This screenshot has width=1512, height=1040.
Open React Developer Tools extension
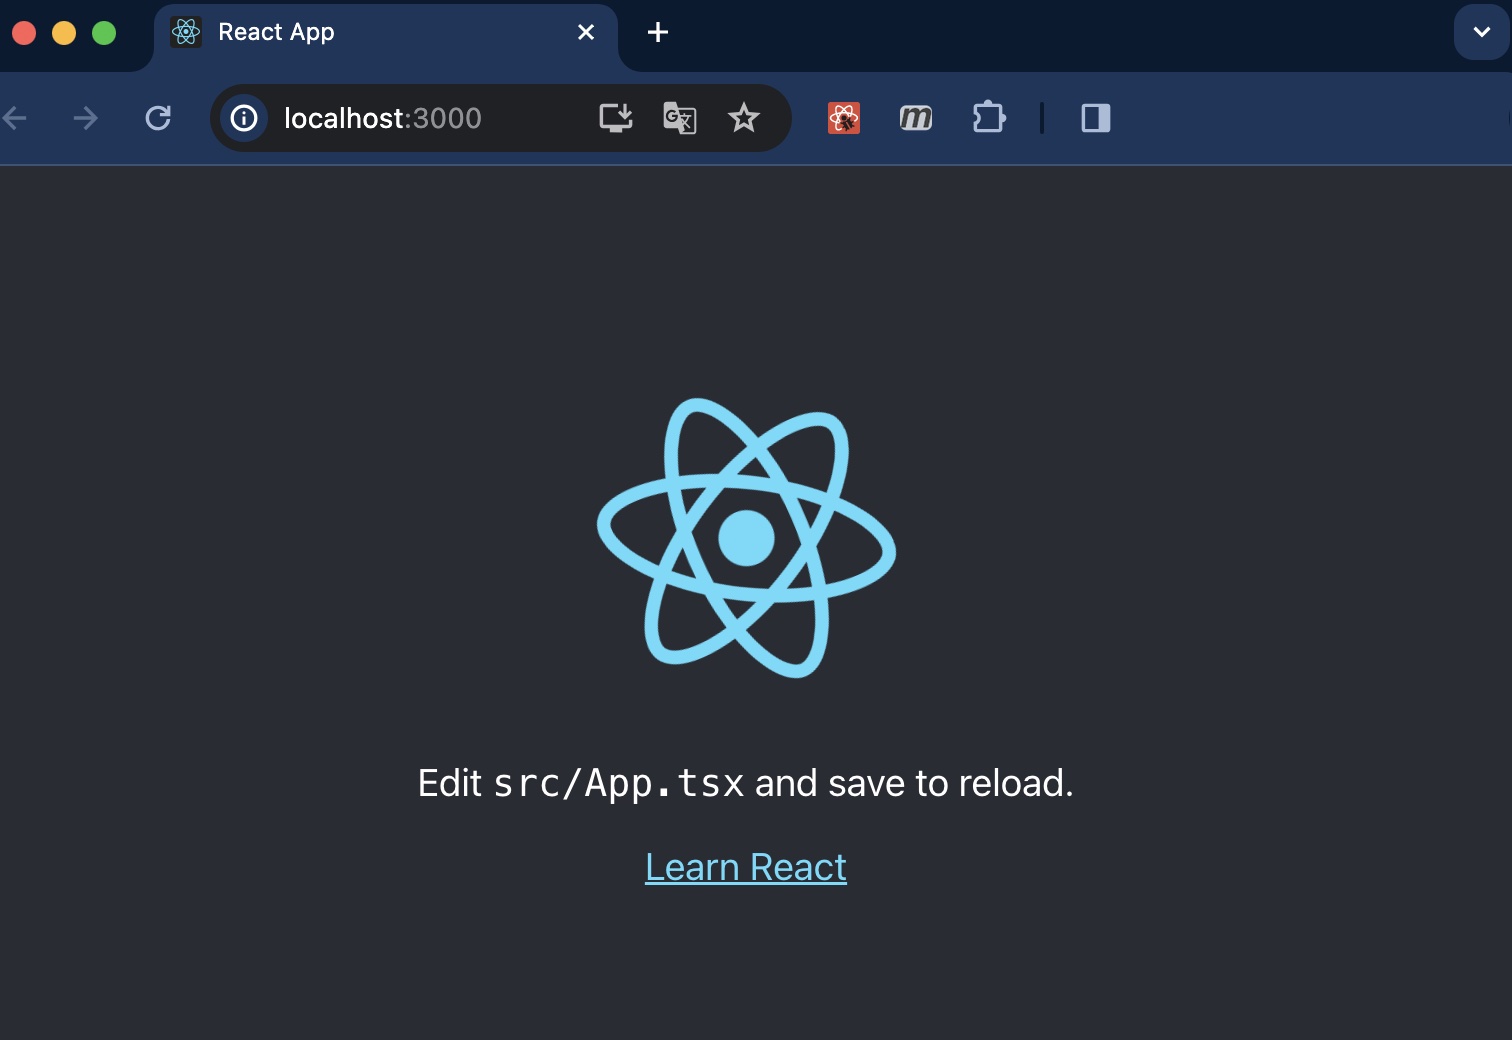pos(844,118)
